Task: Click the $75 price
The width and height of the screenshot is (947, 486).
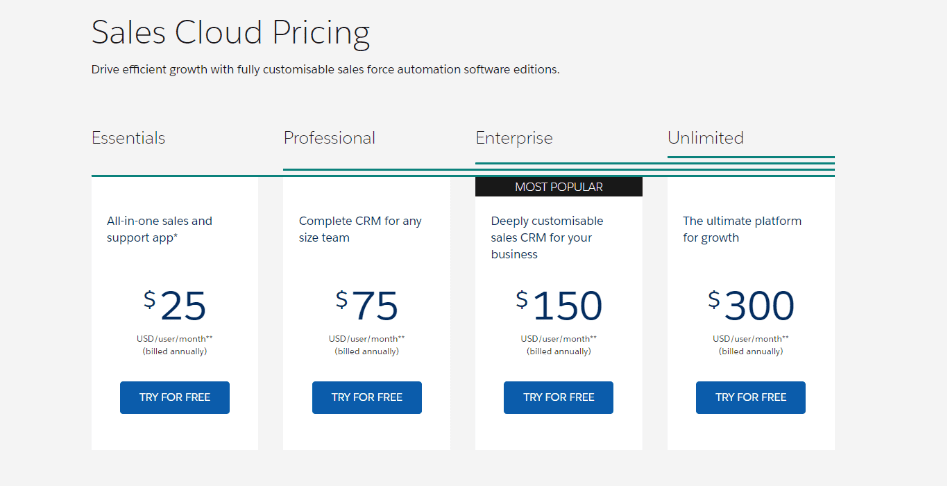Action: pyautogui.click(x=367, y=305)
